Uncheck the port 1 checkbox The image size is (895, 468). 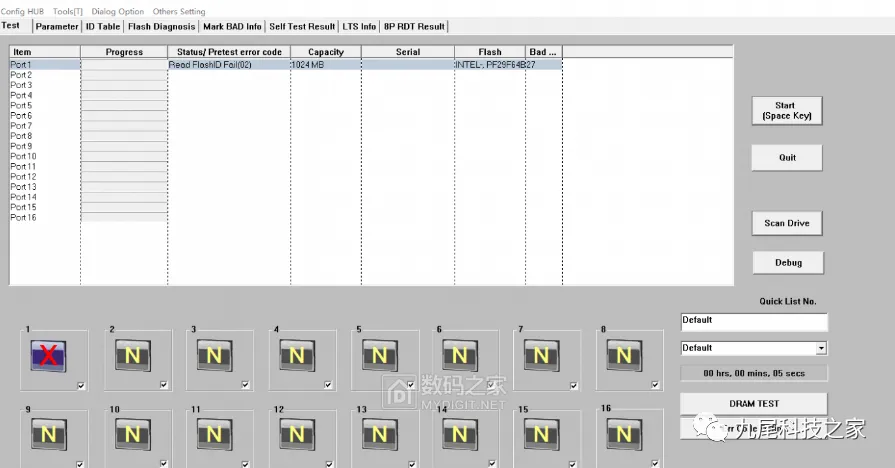point(80,385)
